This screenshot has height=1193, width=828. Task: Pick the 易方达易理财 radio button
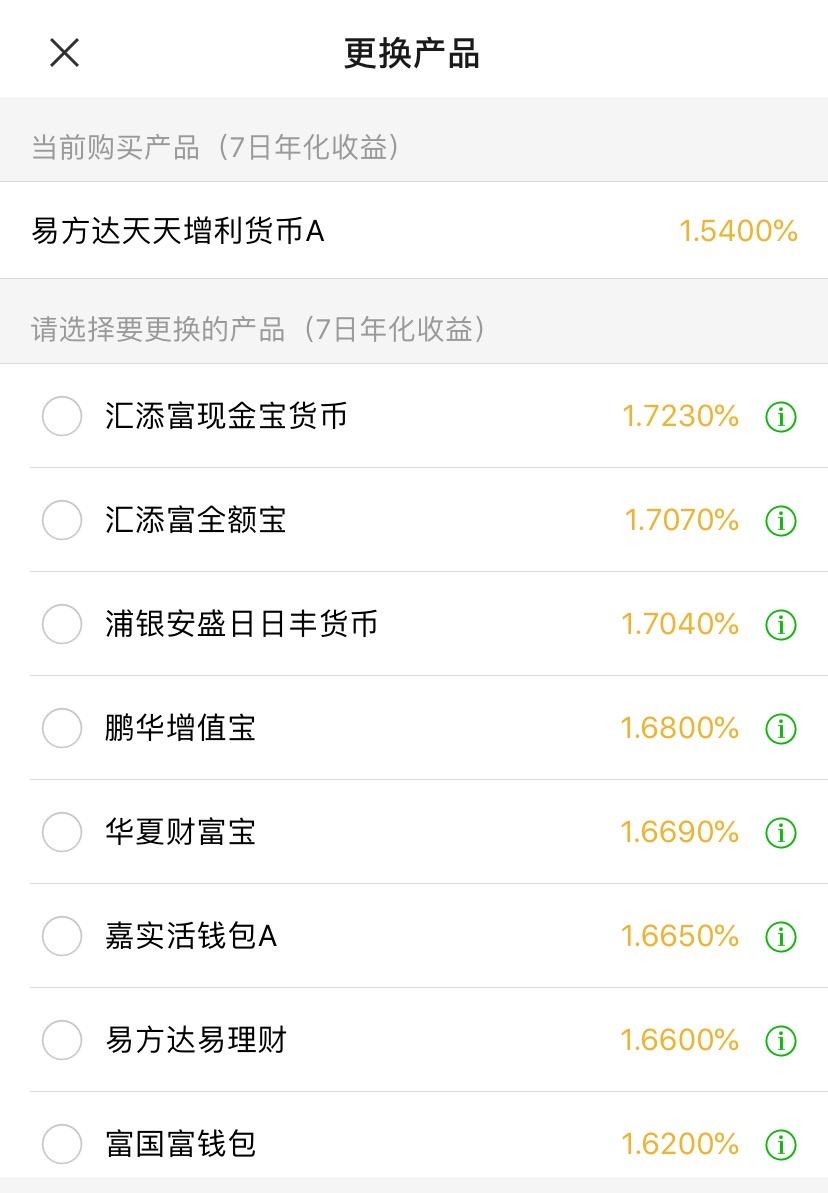pos(62,1039)
